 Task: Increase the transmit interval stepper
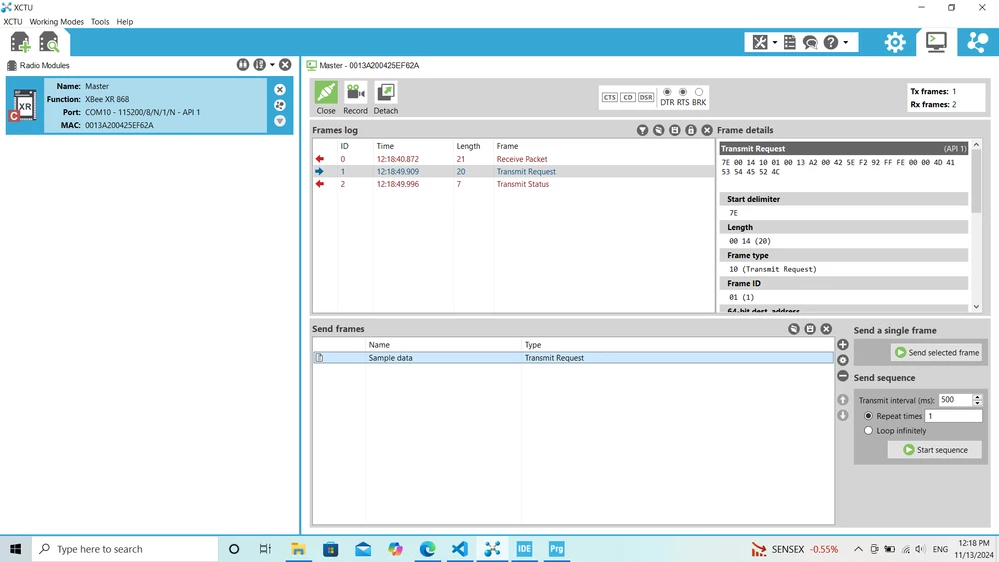(977, 397)
